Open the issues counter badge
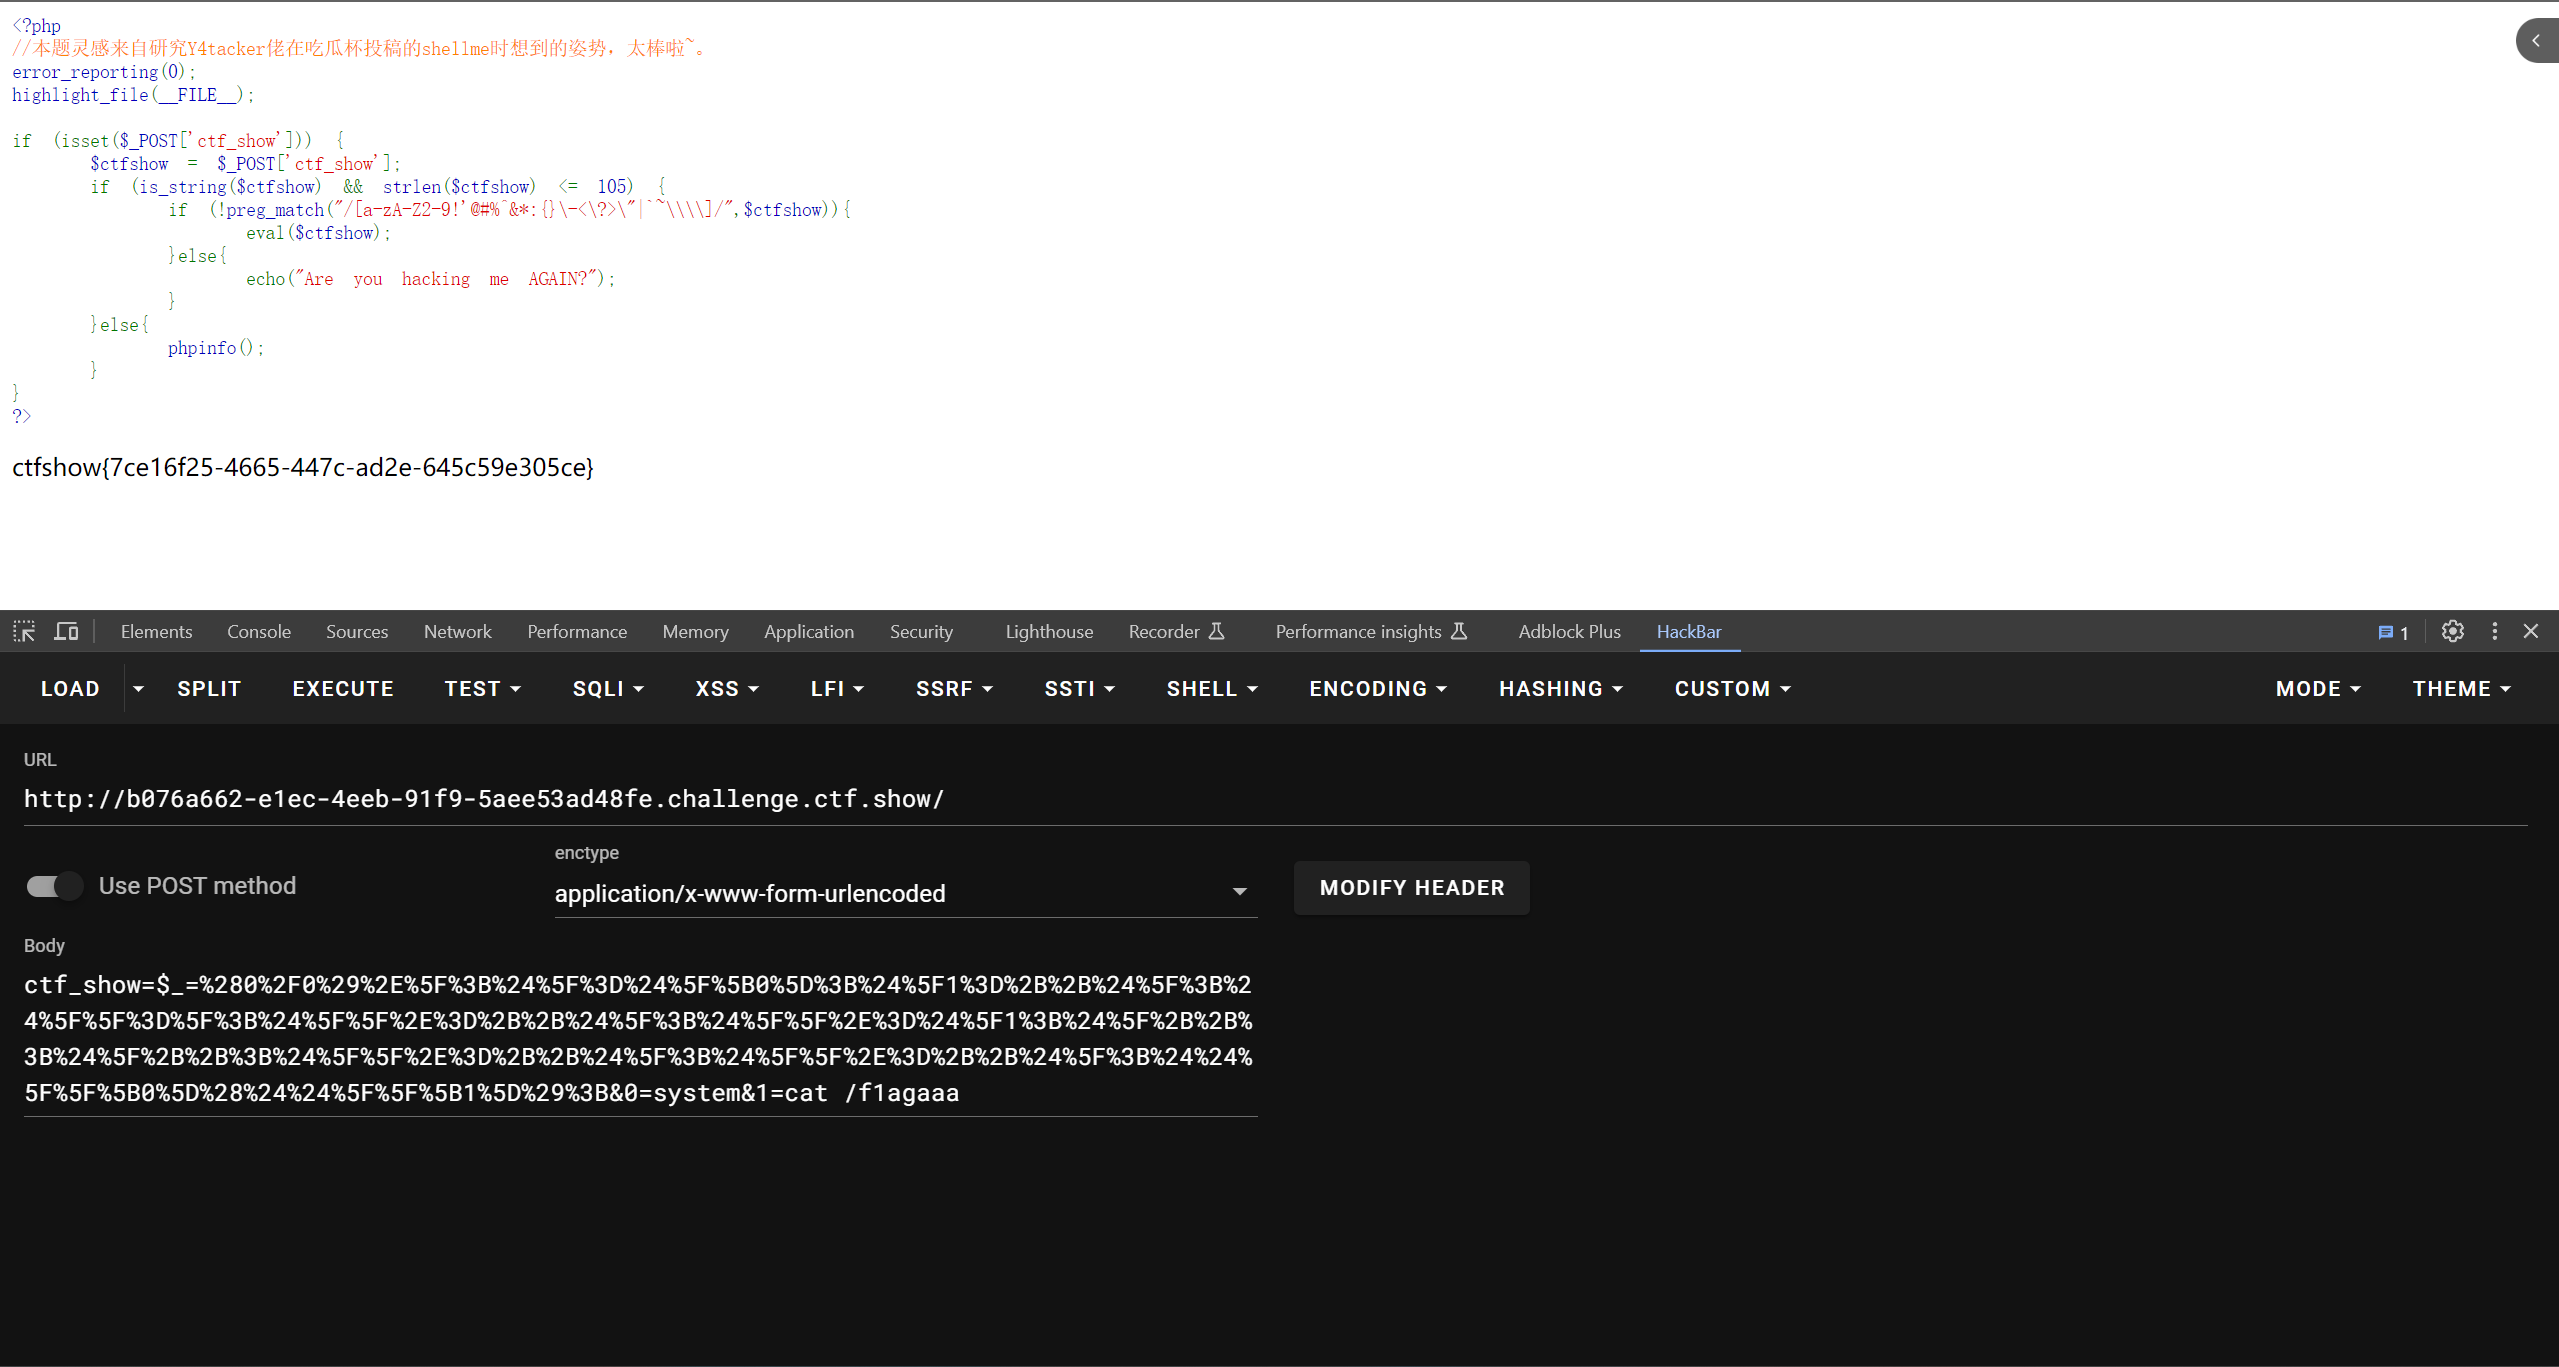Image resolution: width=2559 pixels, height=1367 pixels. 2393,632
